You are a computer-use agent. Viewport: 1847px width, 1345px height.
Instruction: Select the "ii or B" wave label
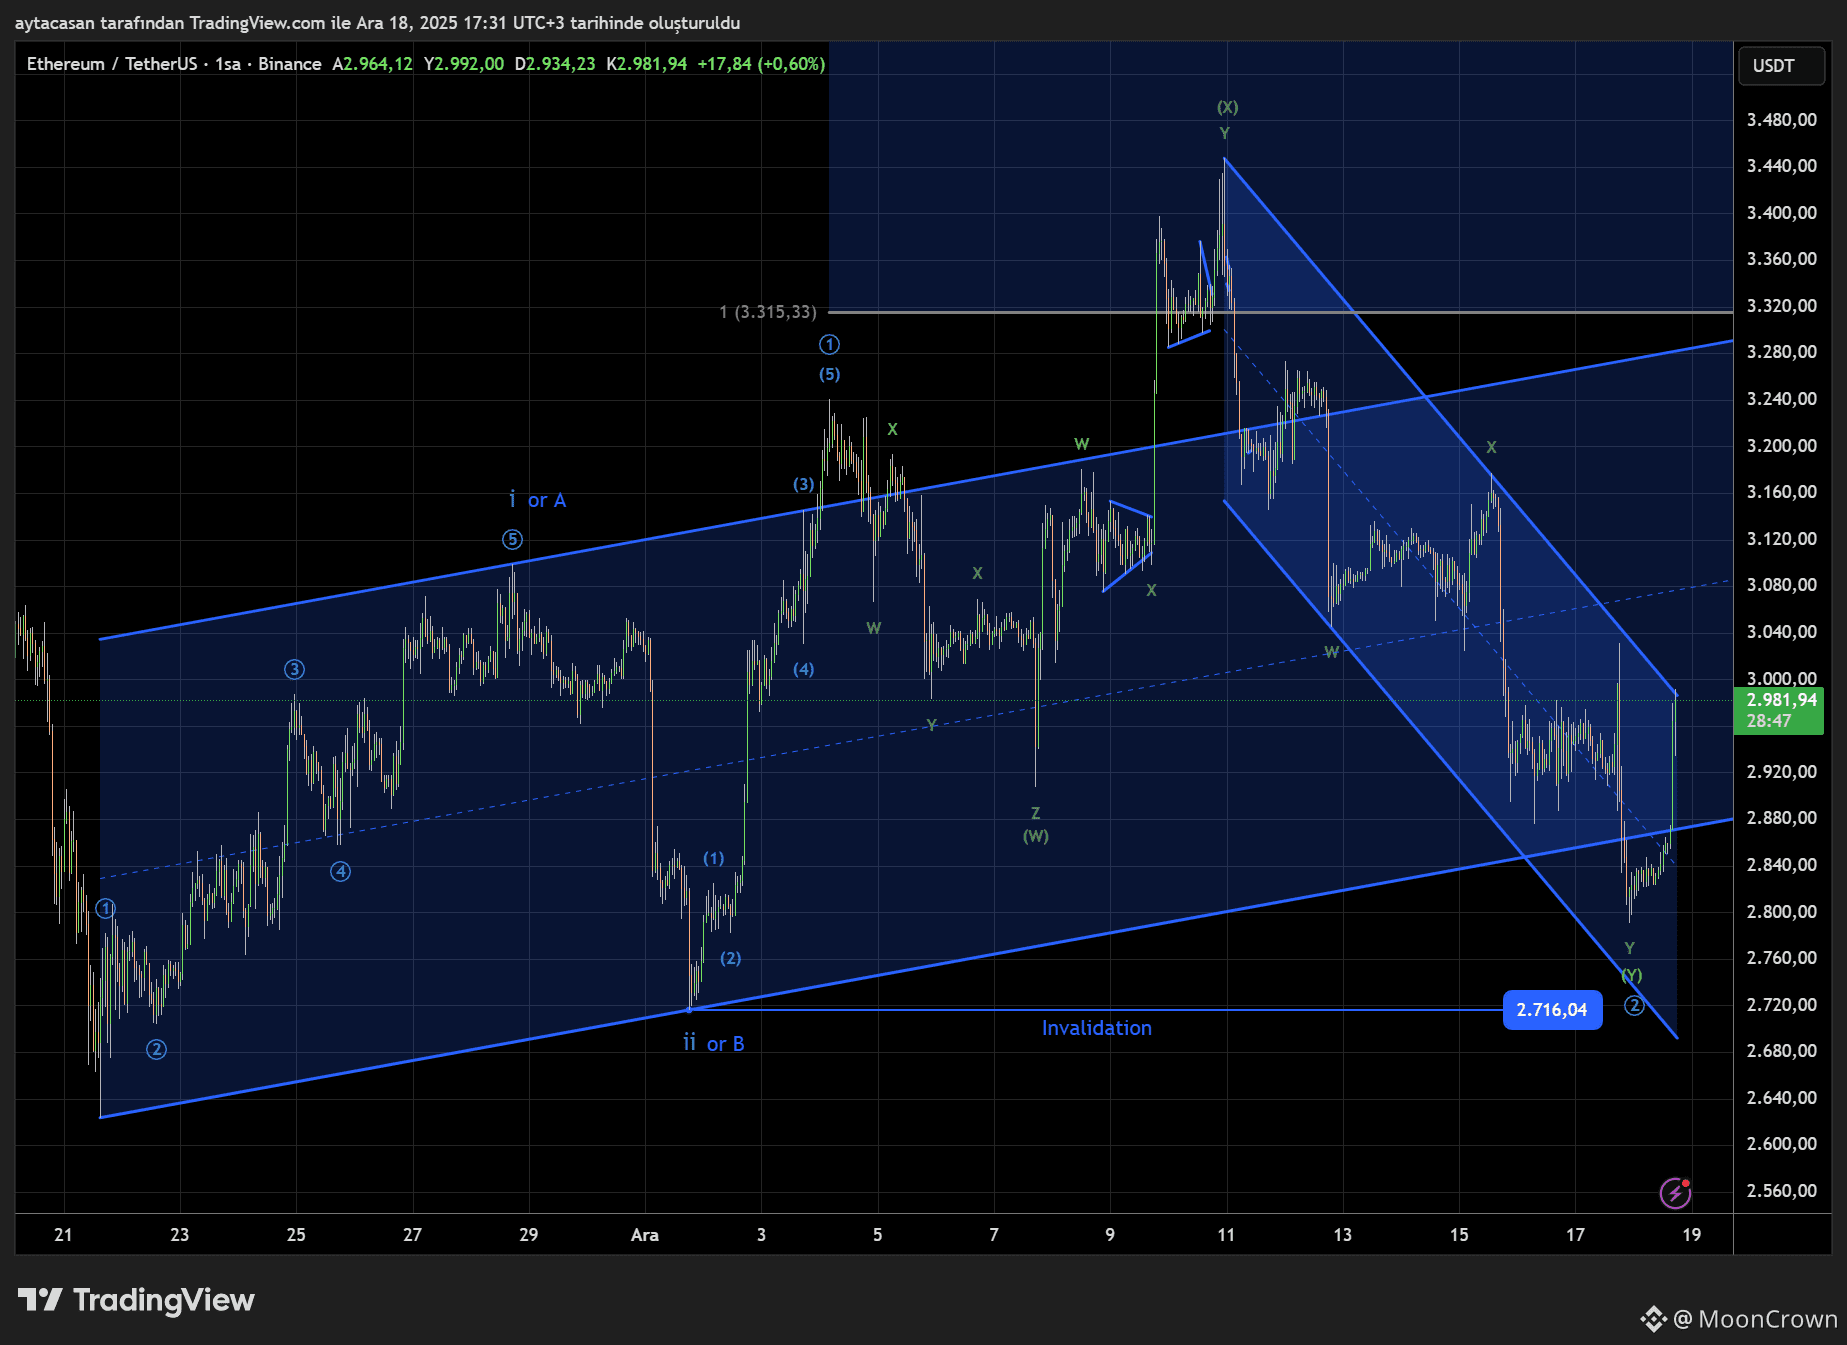click(x=714, y=1043)
